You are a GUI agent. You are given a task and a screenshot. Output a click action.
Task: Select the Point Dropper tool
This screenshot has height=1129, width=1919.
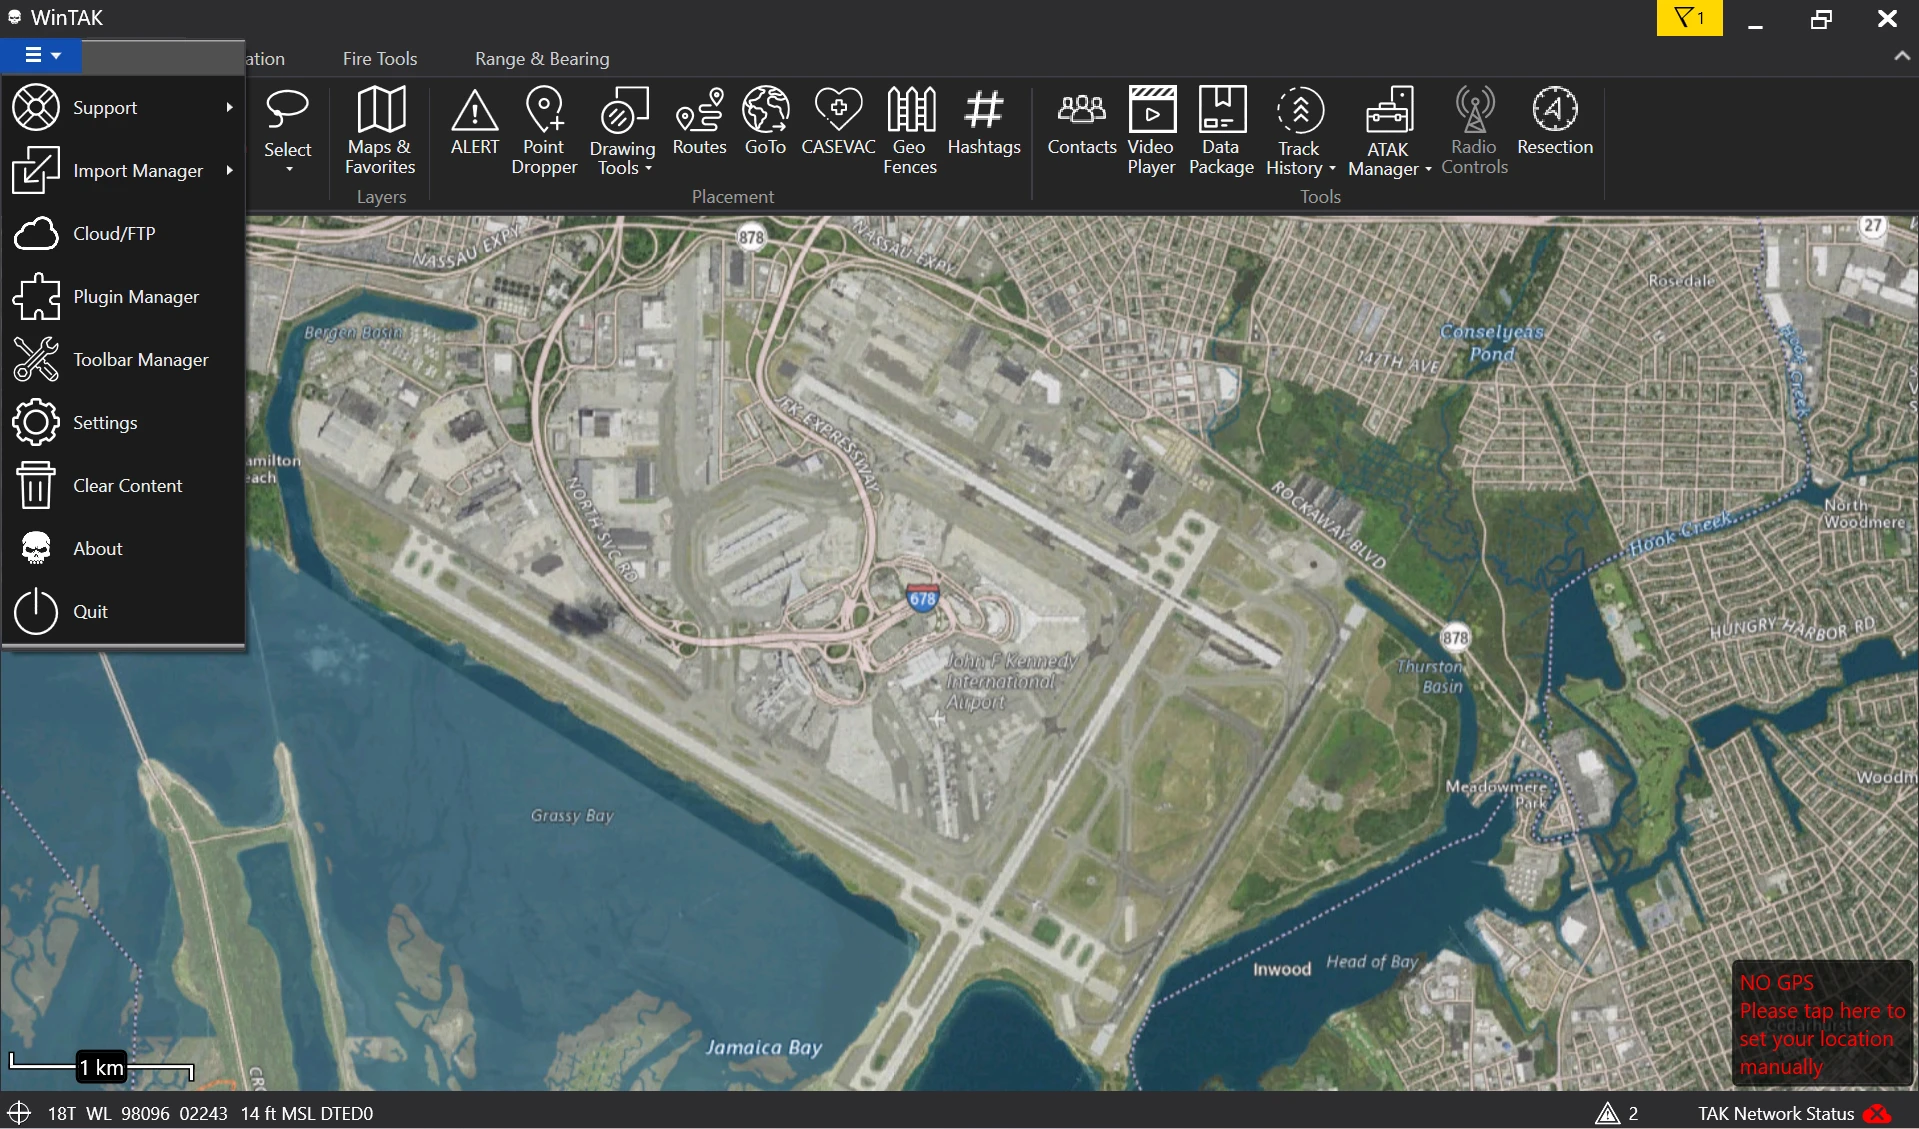544,131
